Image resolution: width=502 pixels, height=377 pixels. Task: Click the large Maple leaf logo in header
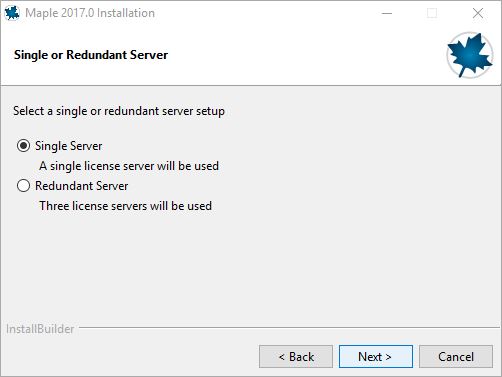[x=470, y=55]
